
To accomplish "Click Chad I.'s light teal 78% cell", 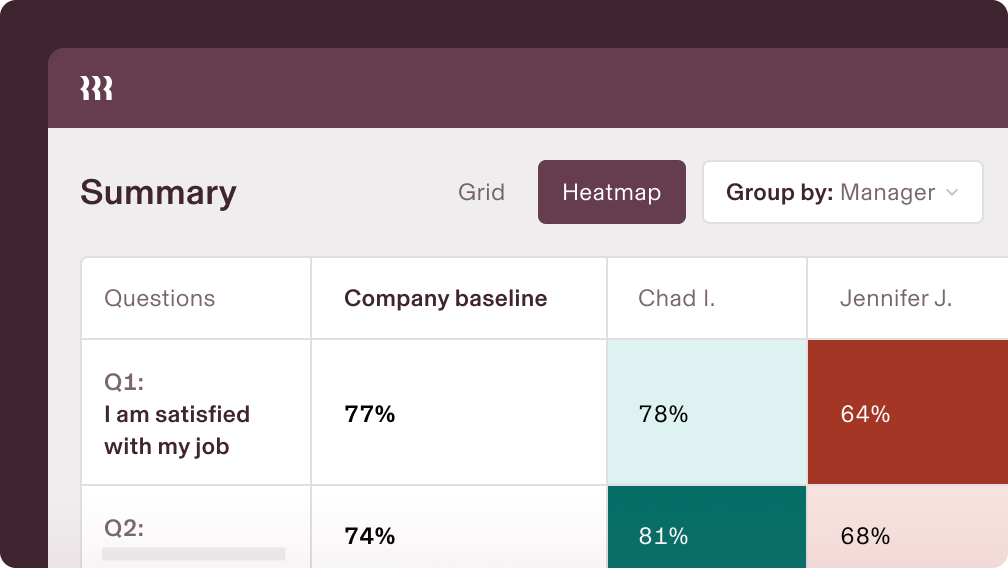I will pyautogui.click(x=706, y=413).
